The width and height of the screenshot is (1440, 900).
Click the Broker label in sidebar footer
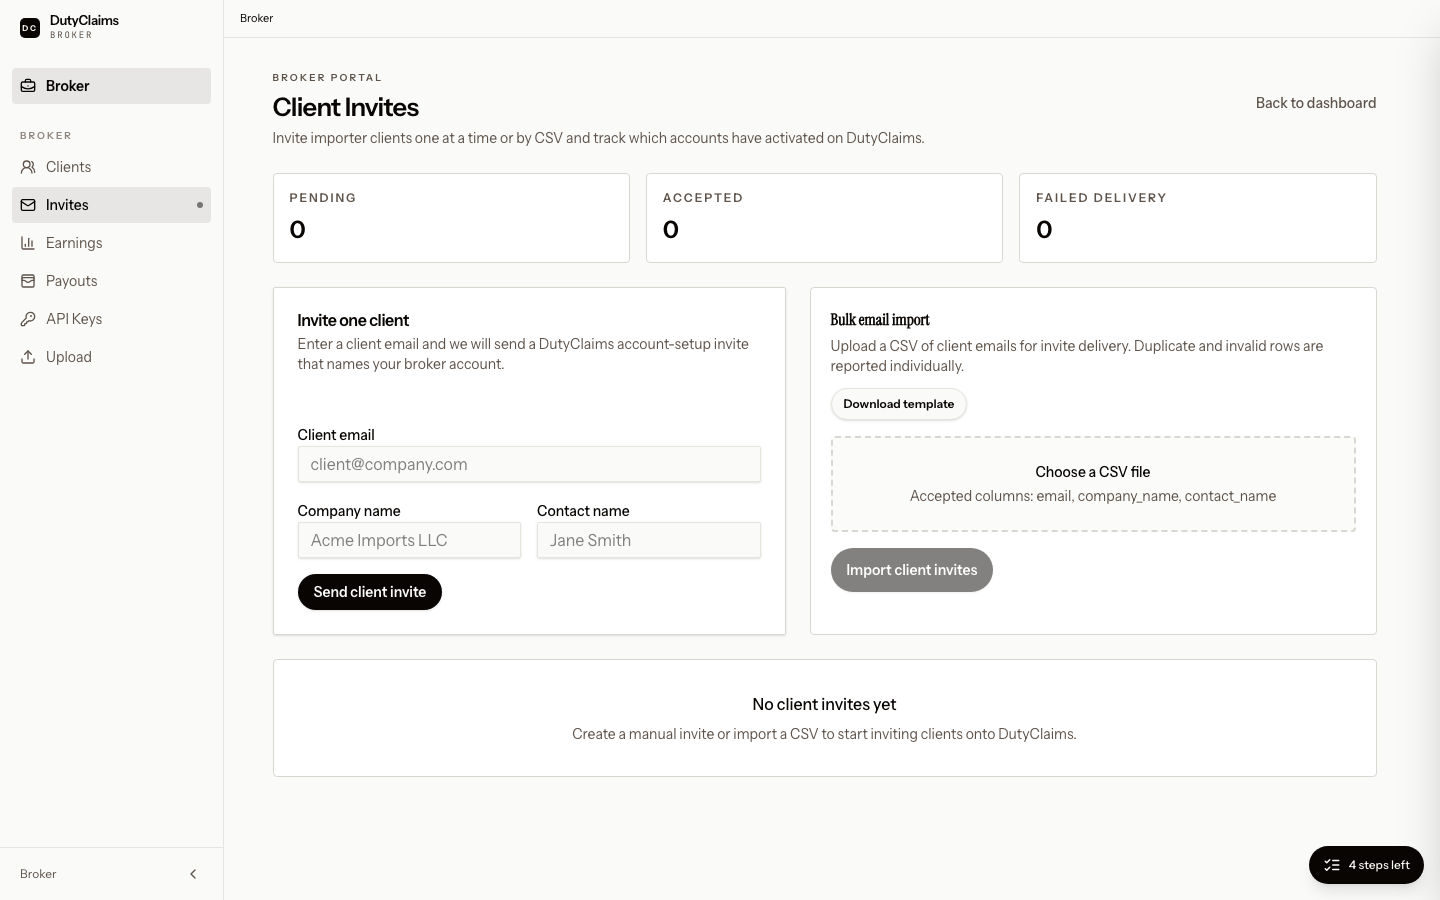click(38, 874)
